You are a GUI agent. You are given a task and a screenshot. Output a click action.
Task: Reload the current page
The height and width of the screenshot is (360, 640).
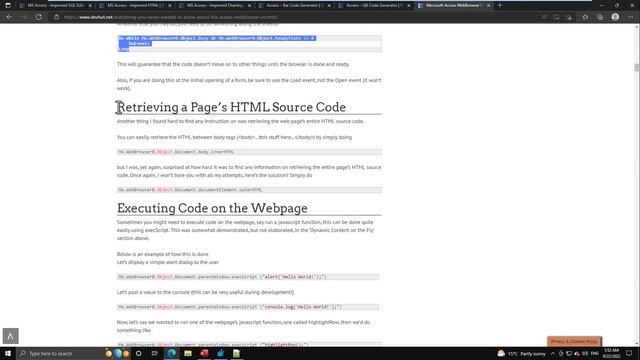(x=38, y=17)
